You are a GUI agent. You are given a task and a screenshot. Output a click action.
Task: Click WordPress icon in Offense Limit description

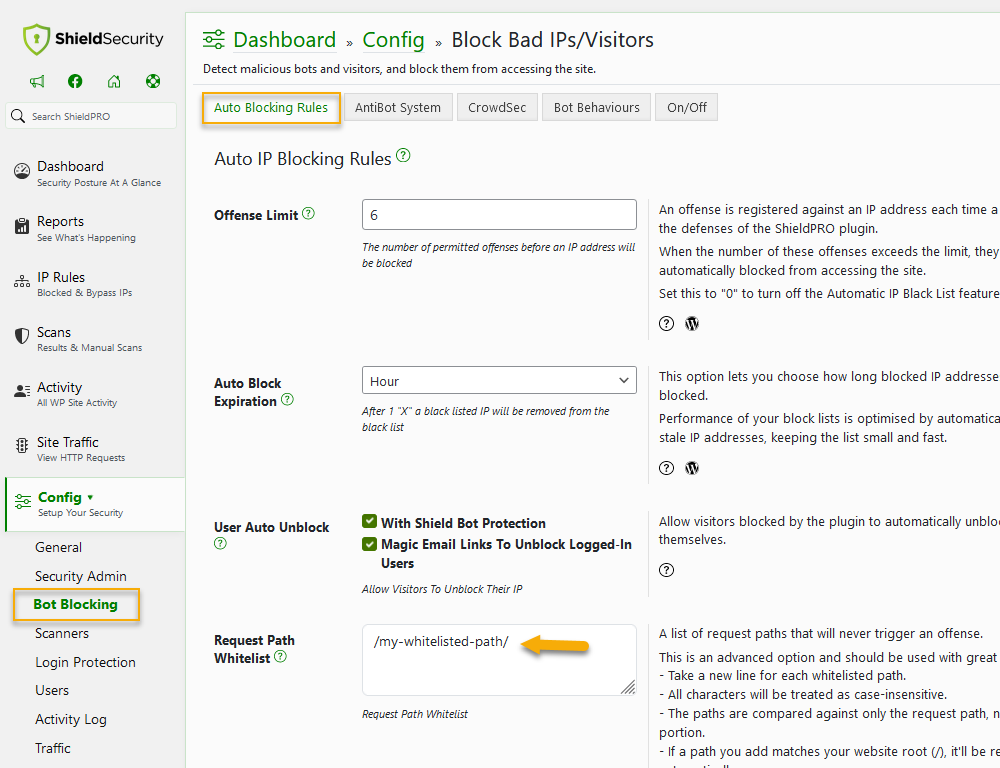click(692, 323)
